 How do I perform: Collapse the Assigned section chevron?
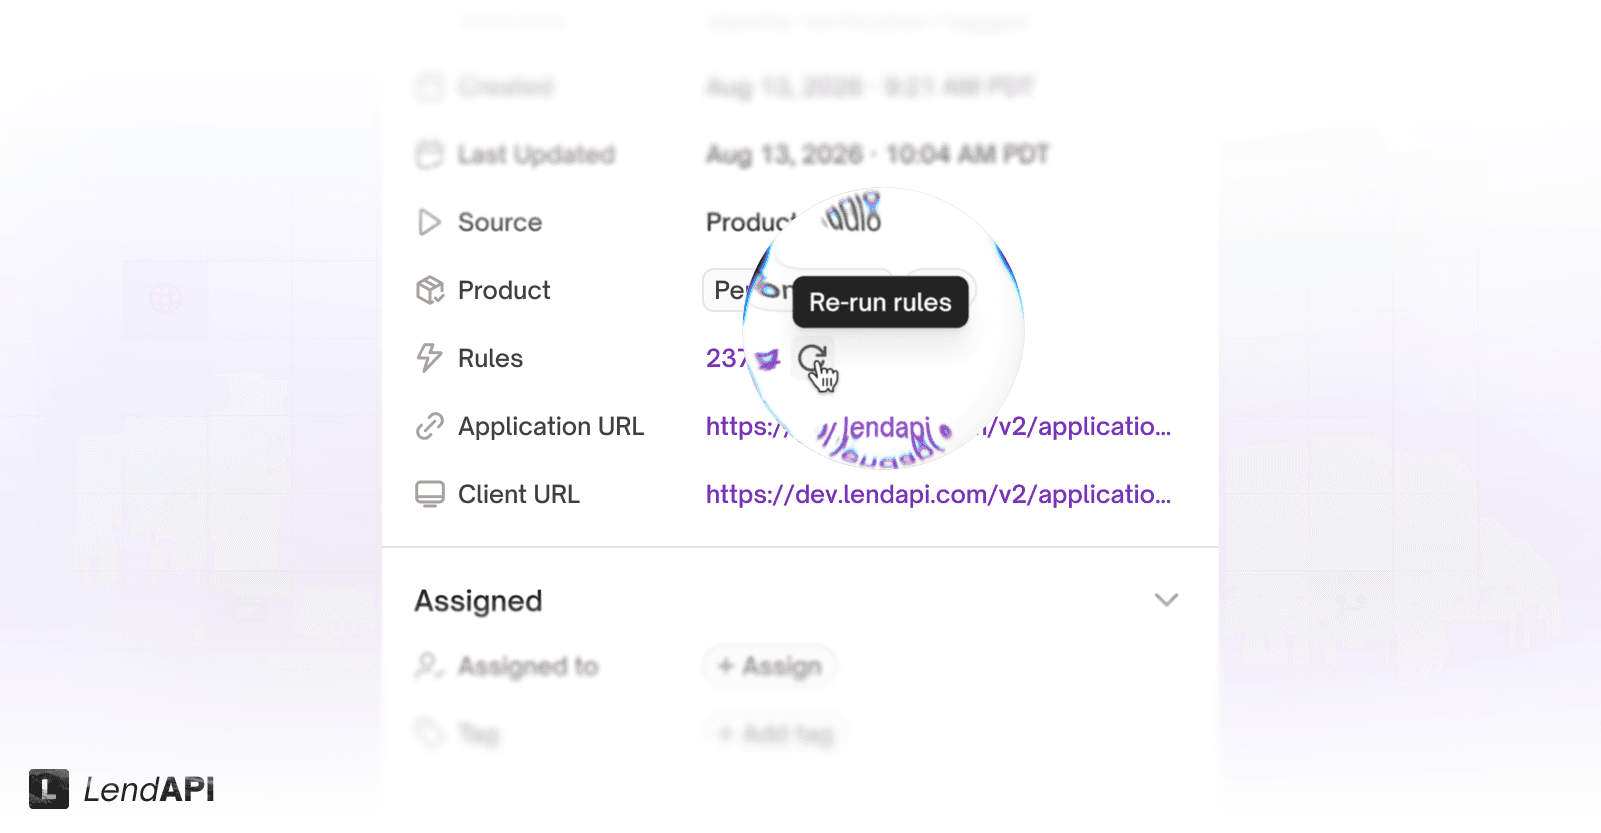coord(1166,600)
